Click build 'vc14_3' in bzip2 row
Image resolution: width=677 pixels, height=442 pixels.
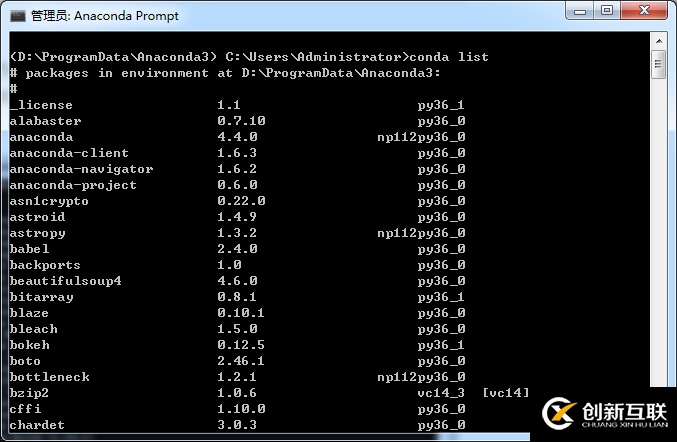point(441,393)
